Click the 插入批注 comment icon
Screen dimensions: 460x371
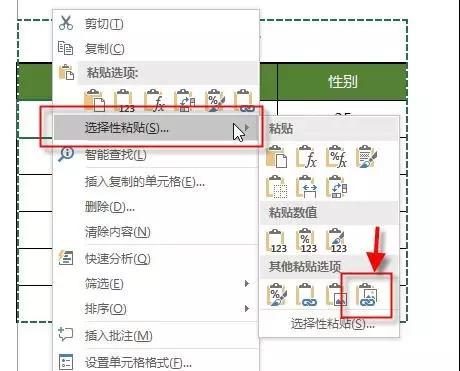pos(65,334)
